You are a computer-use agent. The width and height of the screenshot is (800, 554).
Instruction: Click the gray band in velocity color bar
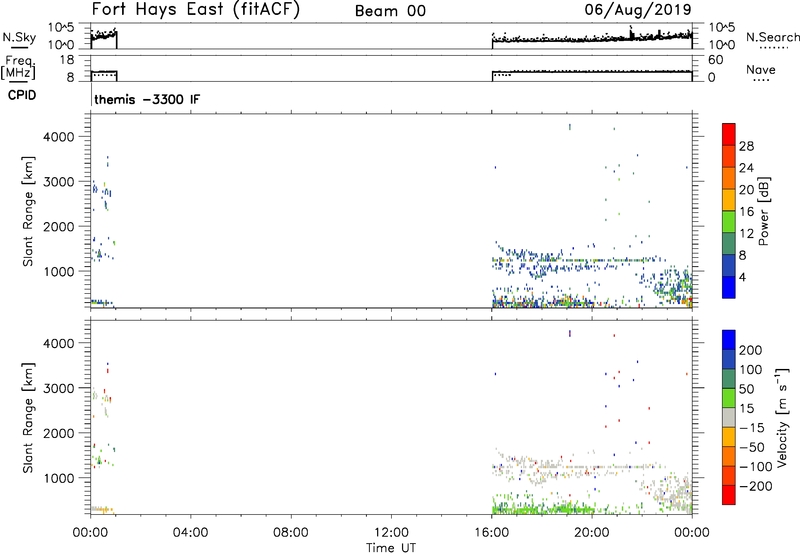tap(729, 418)
